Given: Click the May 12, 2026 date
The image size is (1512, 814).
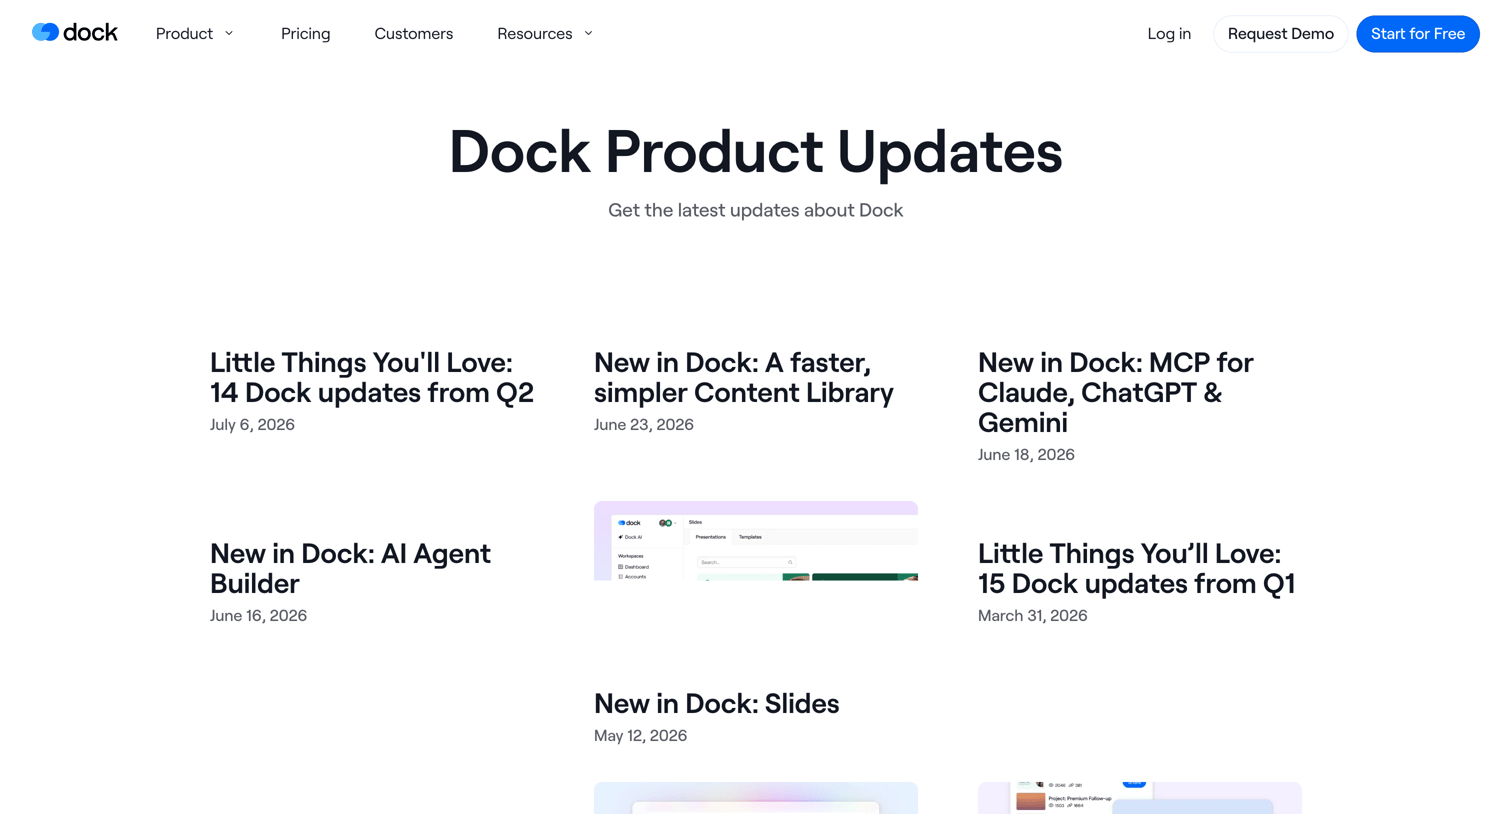Looking at the screenshot, I should coord(640,736).
